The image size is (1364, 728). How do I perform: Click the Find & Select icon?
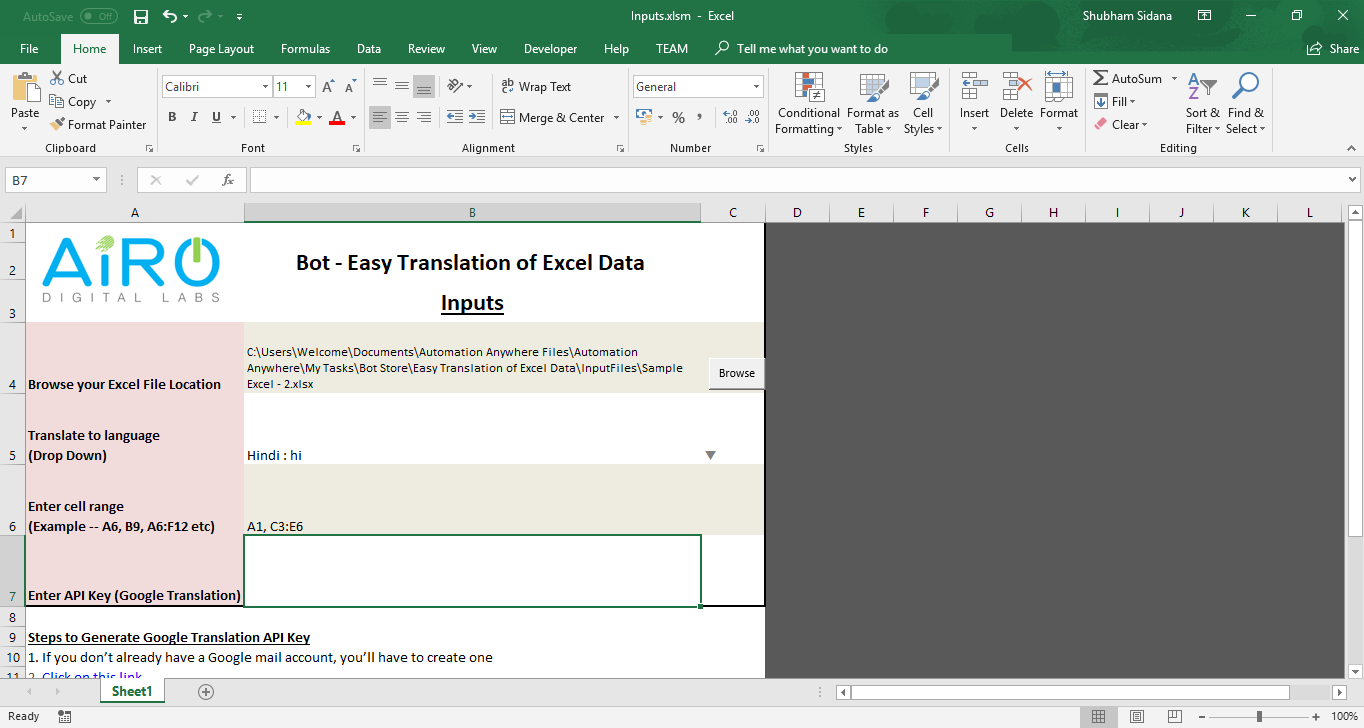tap(1245, 104)
